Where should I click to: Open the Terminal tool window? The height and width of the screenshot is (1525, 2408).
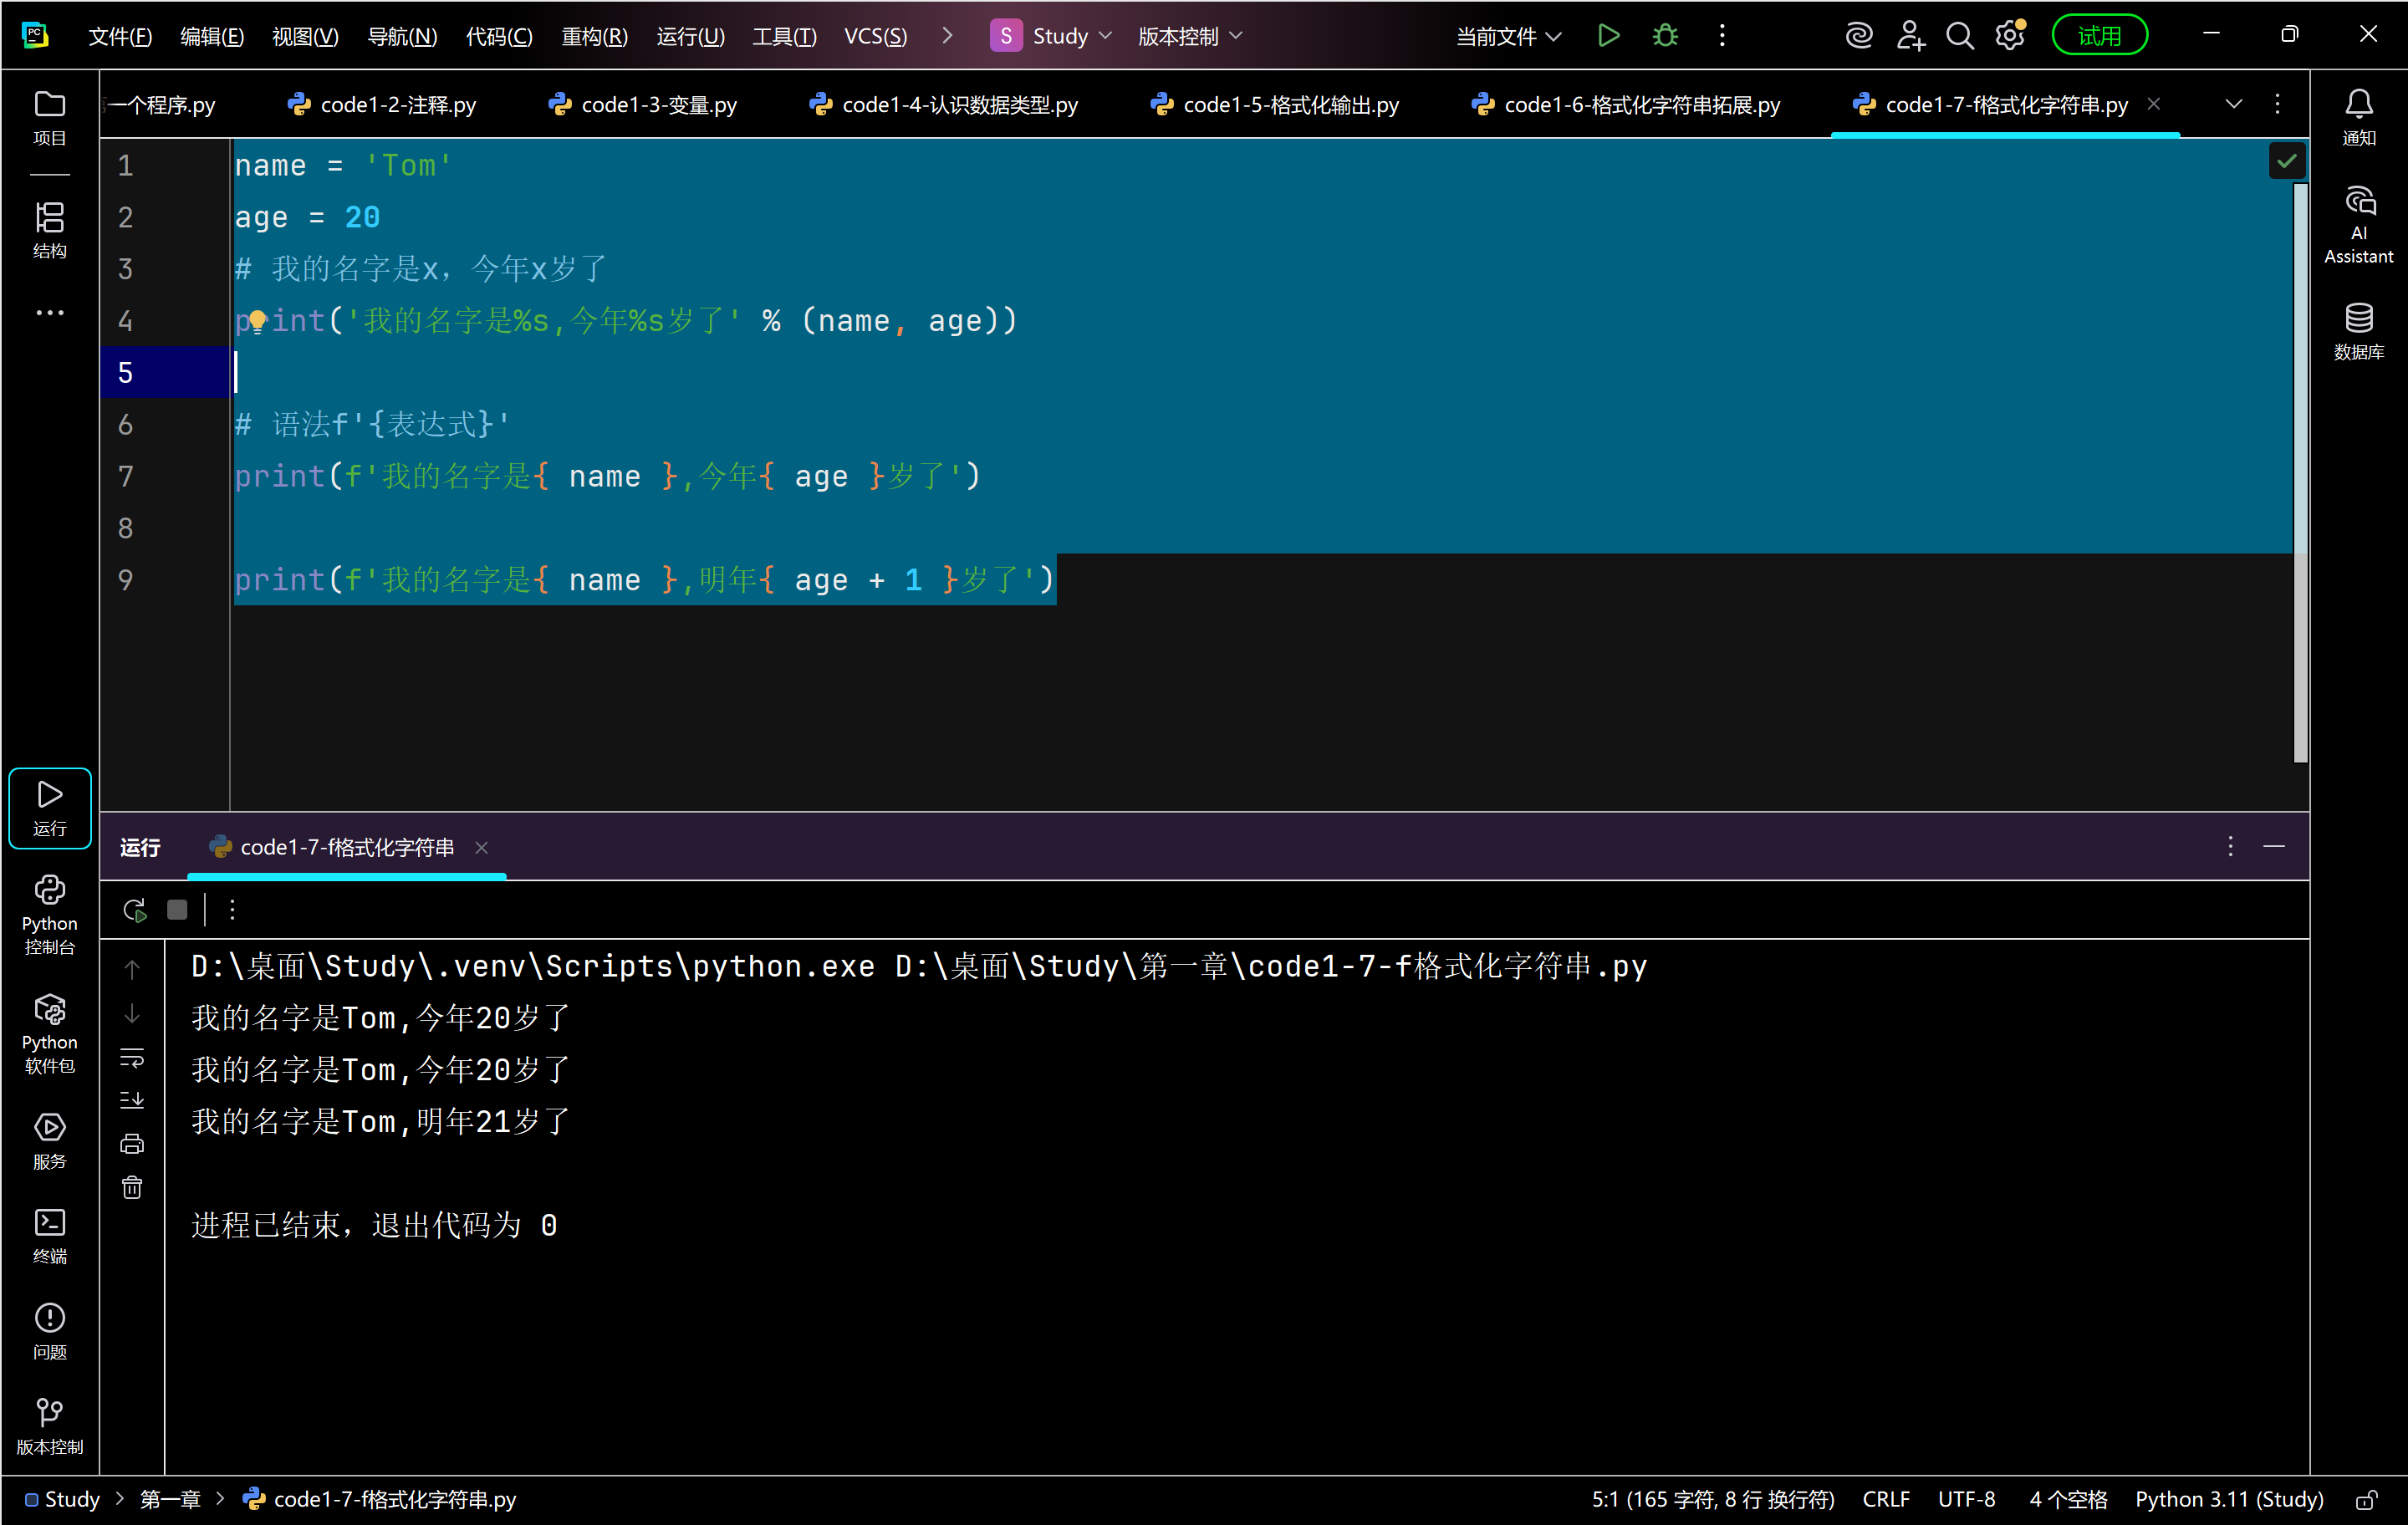click(49, 1235)
